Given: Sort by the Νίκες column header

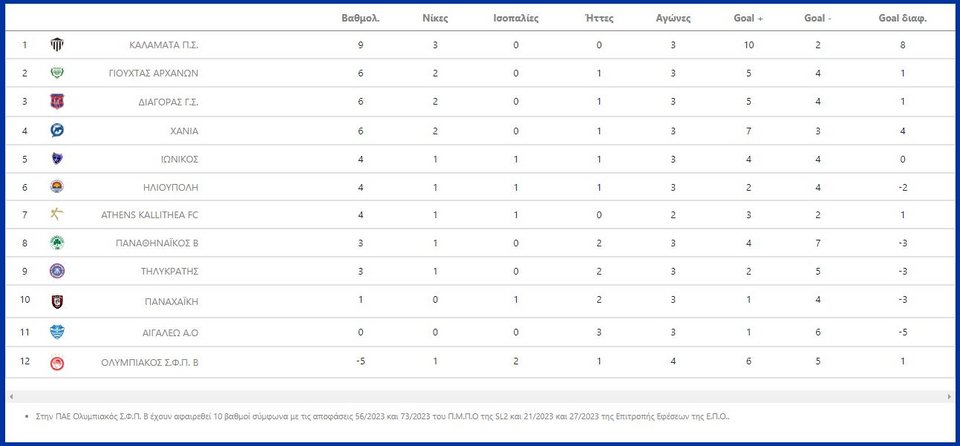Looking at the screenshot, I should pos(435,18).
